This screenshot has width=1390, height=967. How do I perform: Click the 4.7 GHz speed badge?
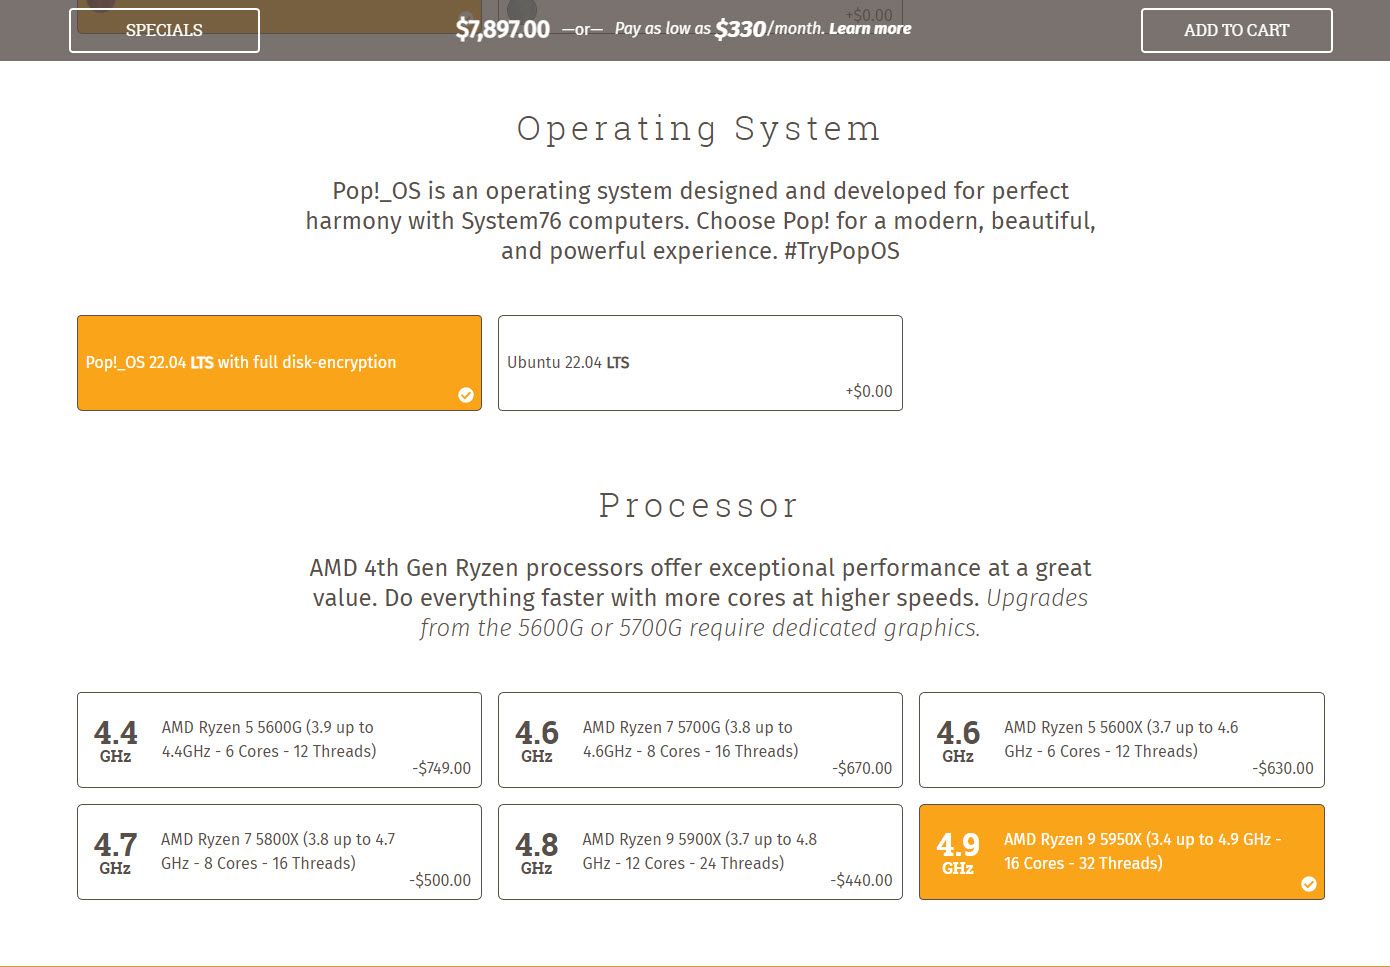[x=115, y=852]
